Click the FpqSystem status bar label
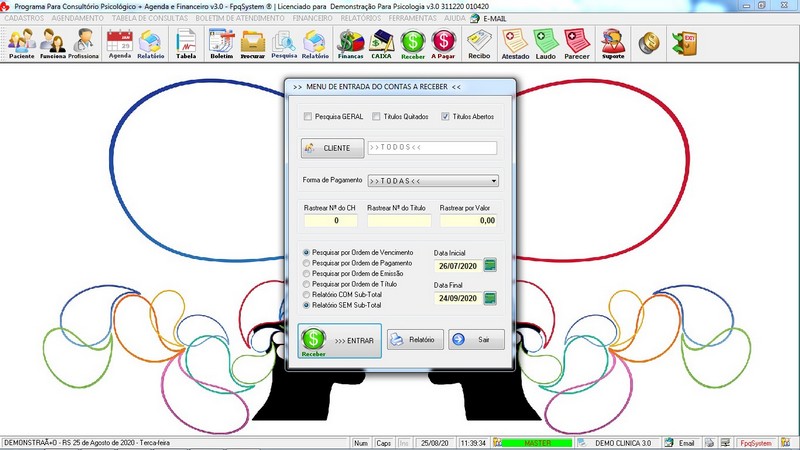 click(x=756, y=443)
